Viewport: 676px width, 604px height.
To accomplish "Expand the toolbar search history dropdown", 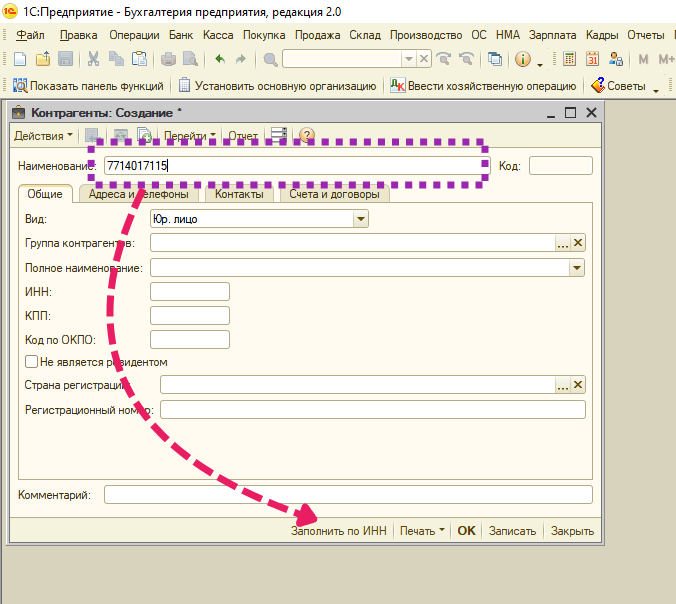I will (x=409, y=59).
